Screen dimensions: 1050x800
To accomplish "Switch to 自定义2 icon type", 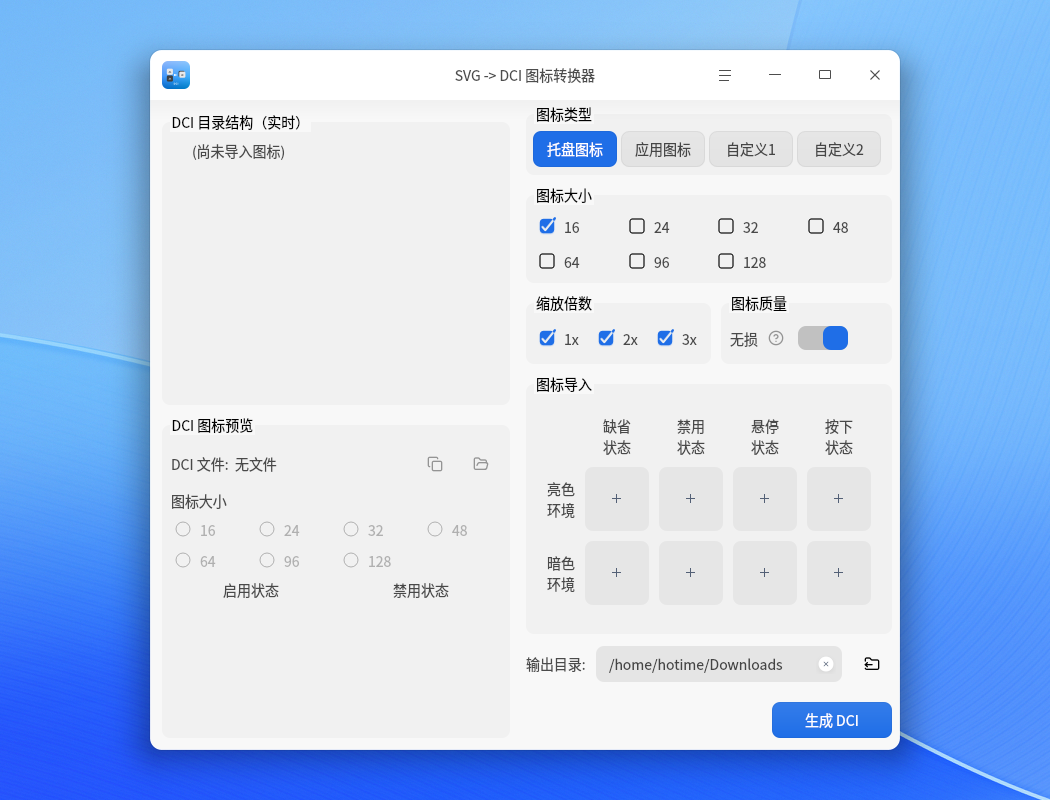I will (838, 149).
